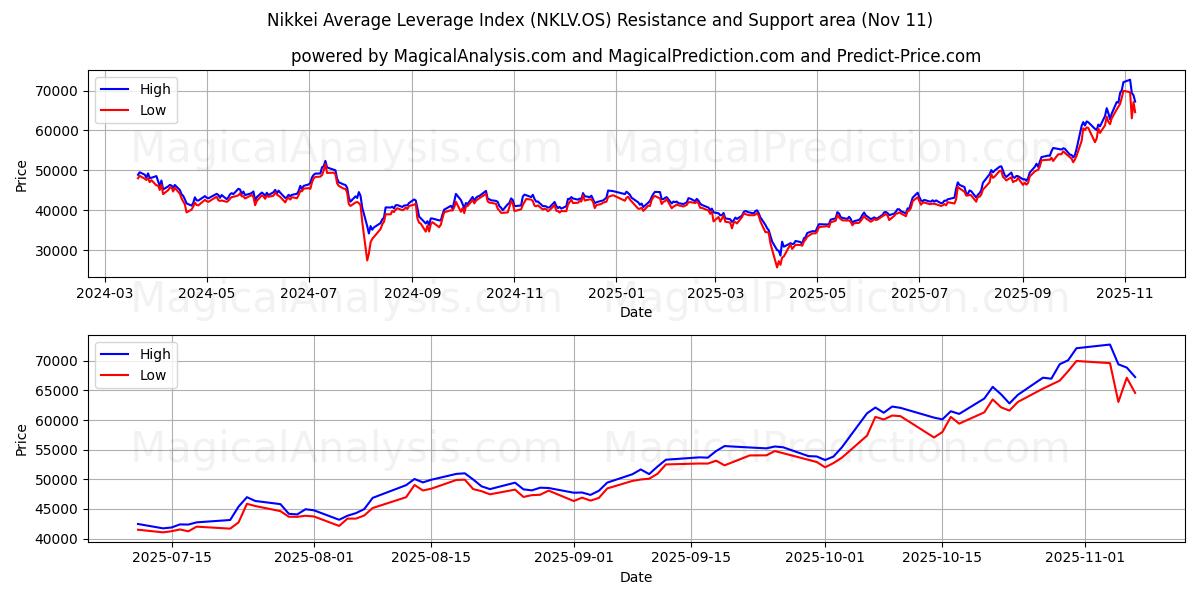Select the 2024-07 date tick label
Image resolution: width=1200 pixels, height=600 pixels.
308,291
